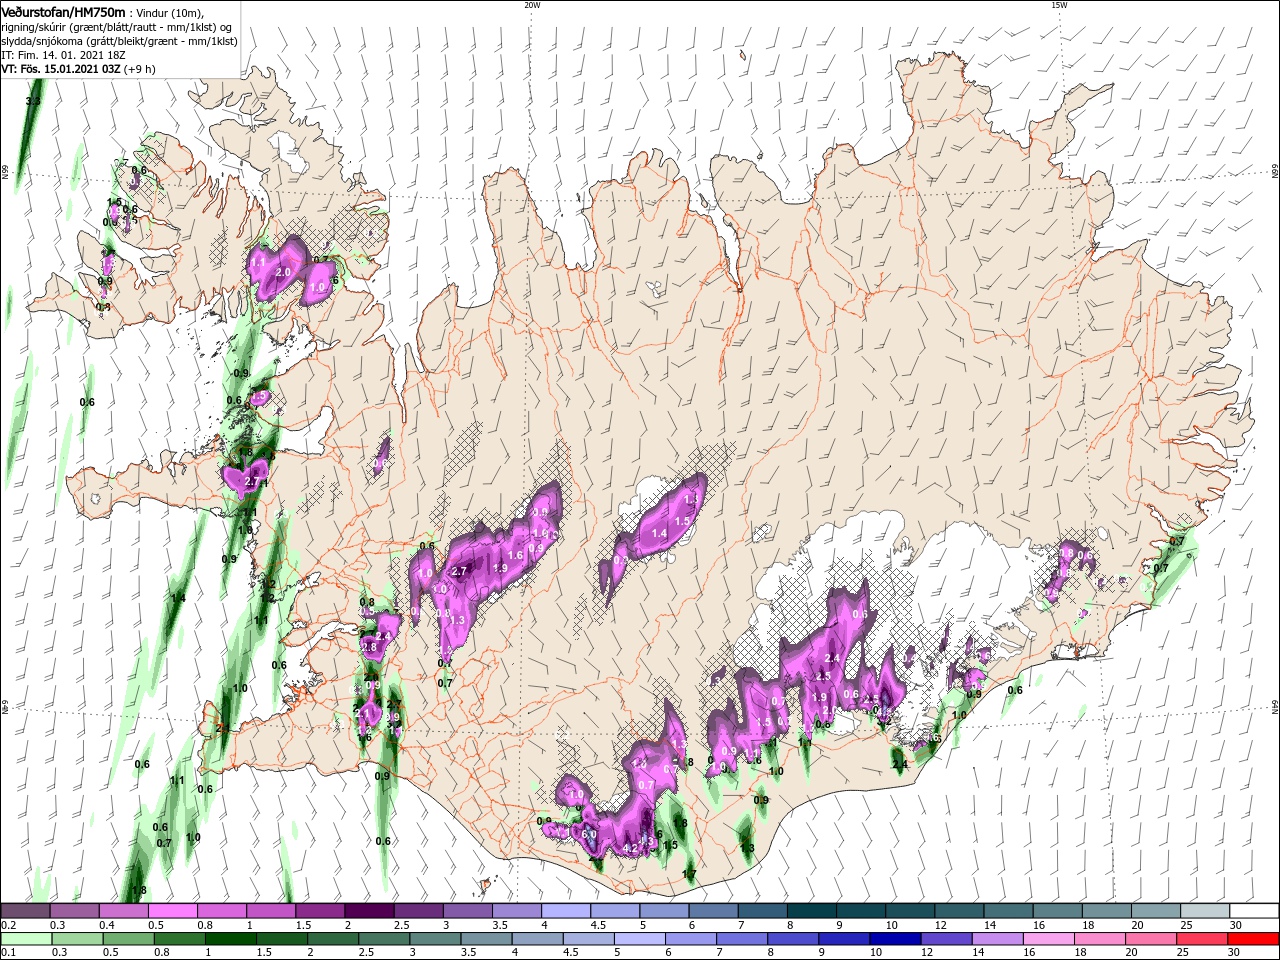Pick the palest green 0.1–0.3 rain legend swatch
The height and width of the screenshot is (960, 1280).
[25, 939]
